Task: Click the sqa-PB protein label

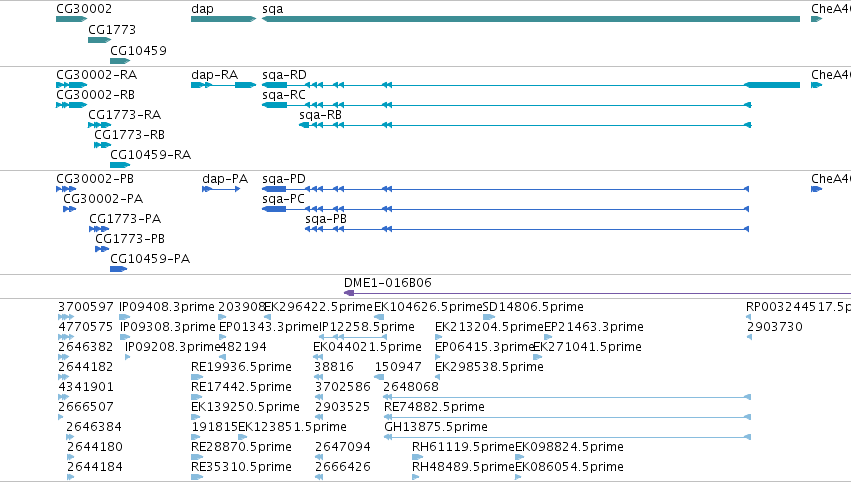Action: [x=326, y=219]
